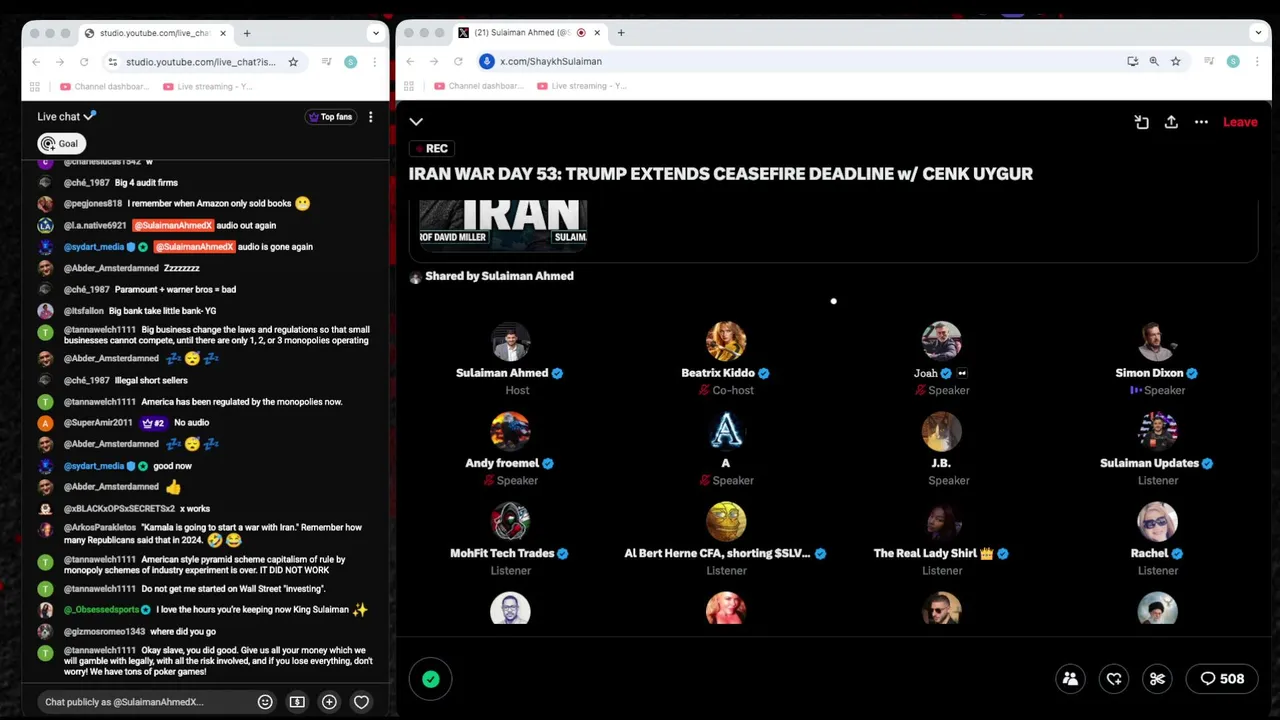This screenshot has height=720, width=1280.
Task: Reload the x.com page
Action: point(458,61)
